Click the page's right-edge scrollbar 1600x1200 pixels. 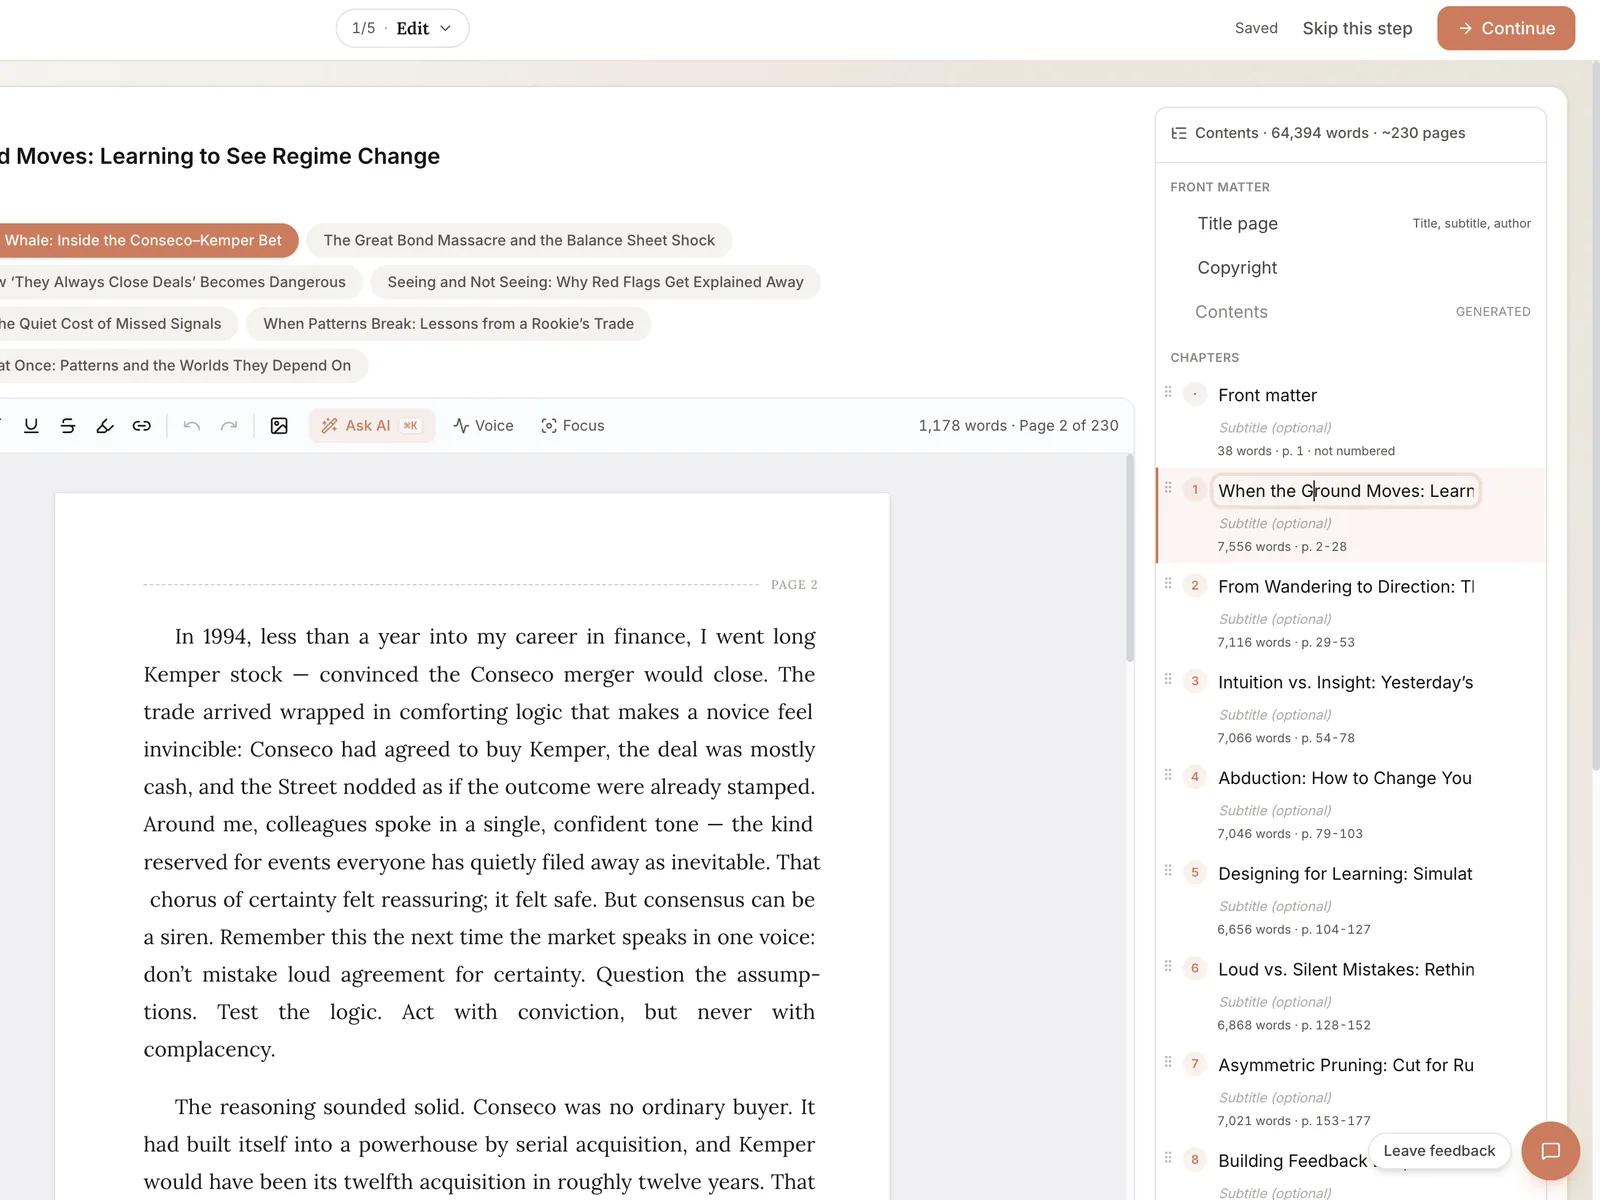pyautogui.click(x=1595, y=414)
